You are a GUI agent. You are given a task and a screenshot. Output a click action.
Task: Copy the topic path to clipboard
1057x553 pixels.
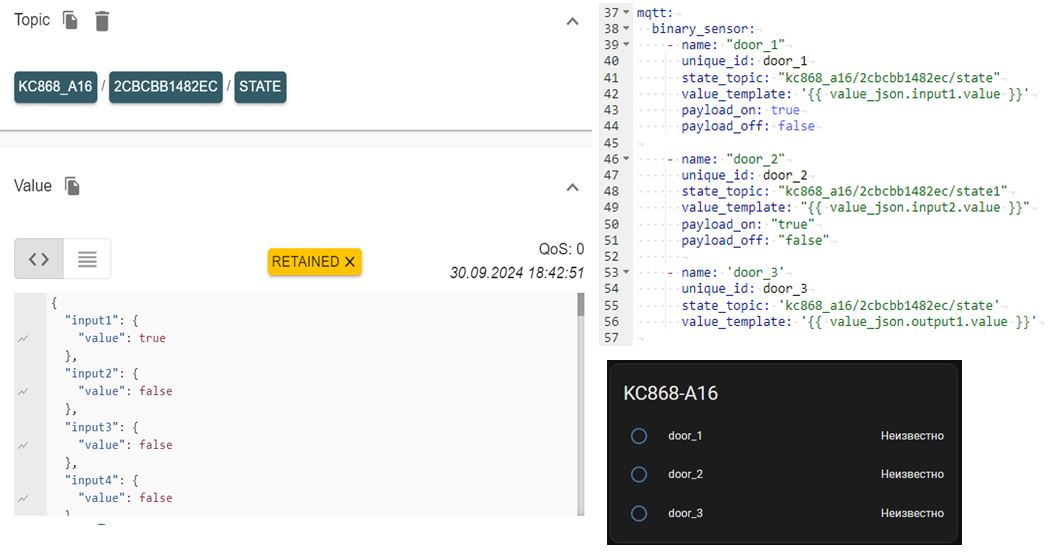pyautogui.click(x=70, y=21)
